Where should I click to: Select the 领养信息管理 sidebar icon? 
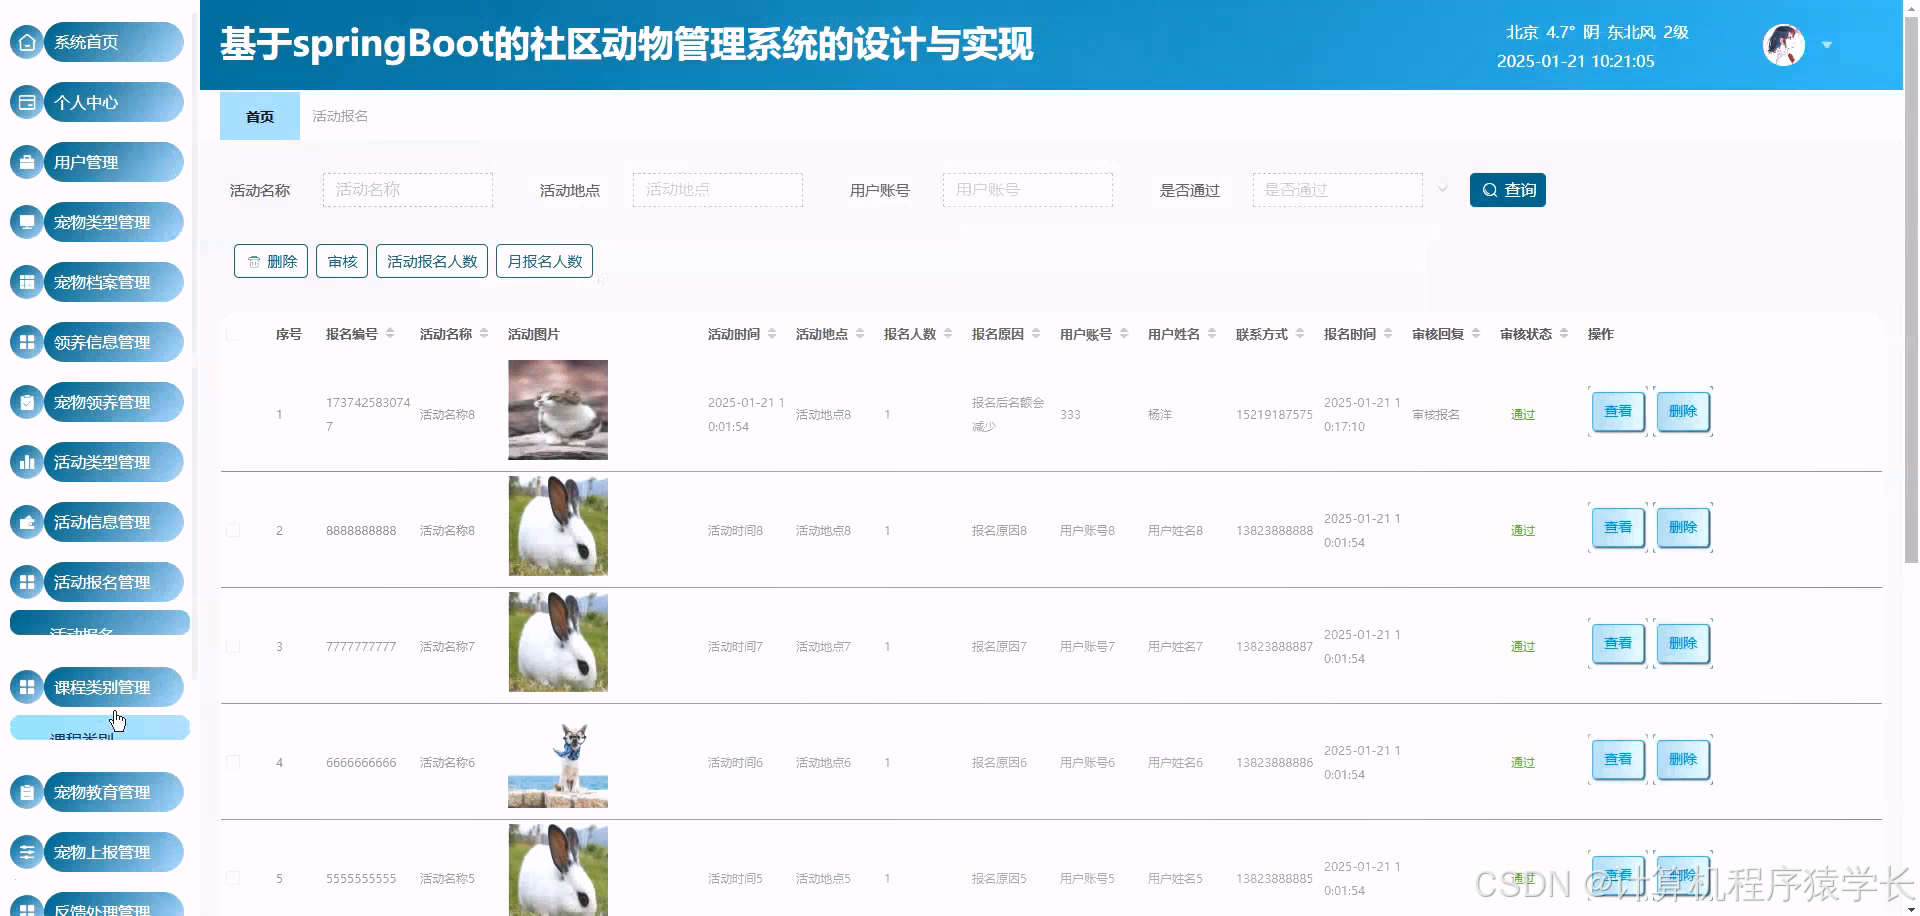[26, 342]
